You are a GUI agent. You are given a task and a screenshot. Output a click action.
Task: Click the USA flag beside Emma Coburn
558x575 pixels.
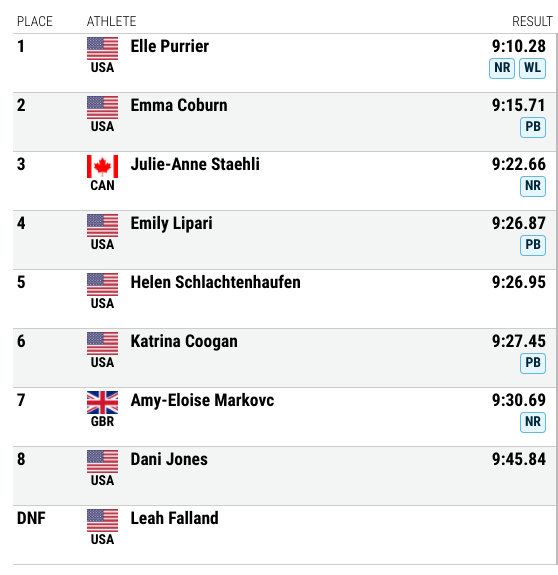pos(102,107)
